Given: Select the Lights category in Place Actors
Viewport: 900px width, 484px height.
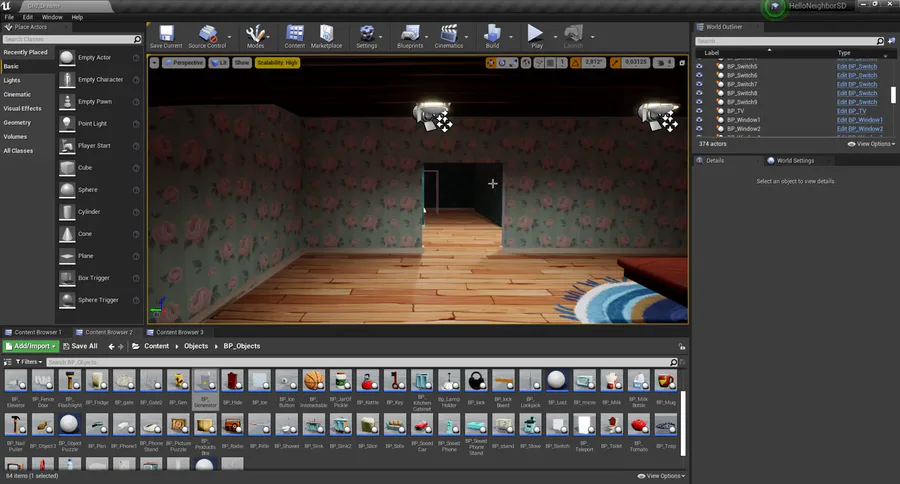Looking at the screenshot, I should click(12, 80).
